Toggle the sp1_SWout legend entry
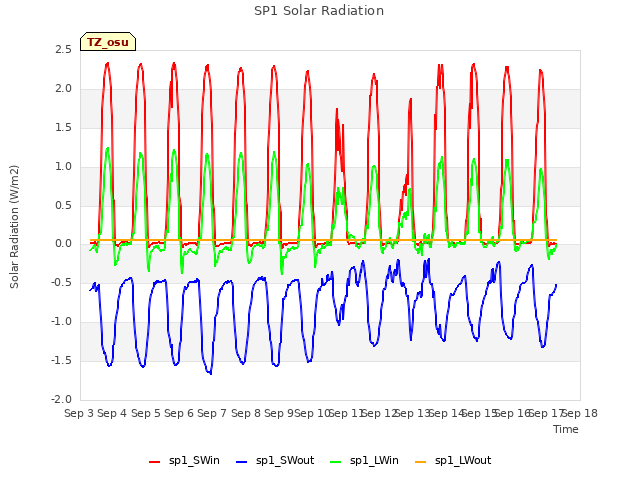Screen dimensions: 640x480 pyautogui.click(x=276, y=461)
